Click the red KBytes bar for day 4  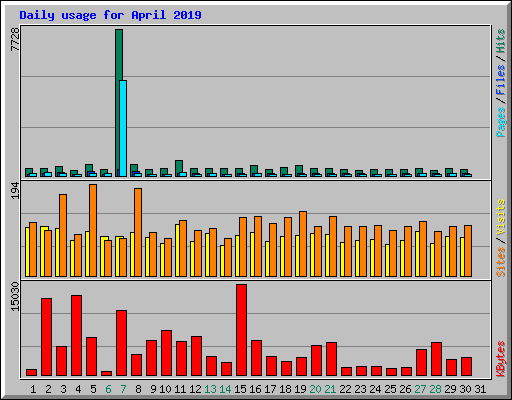pos(77,336)
